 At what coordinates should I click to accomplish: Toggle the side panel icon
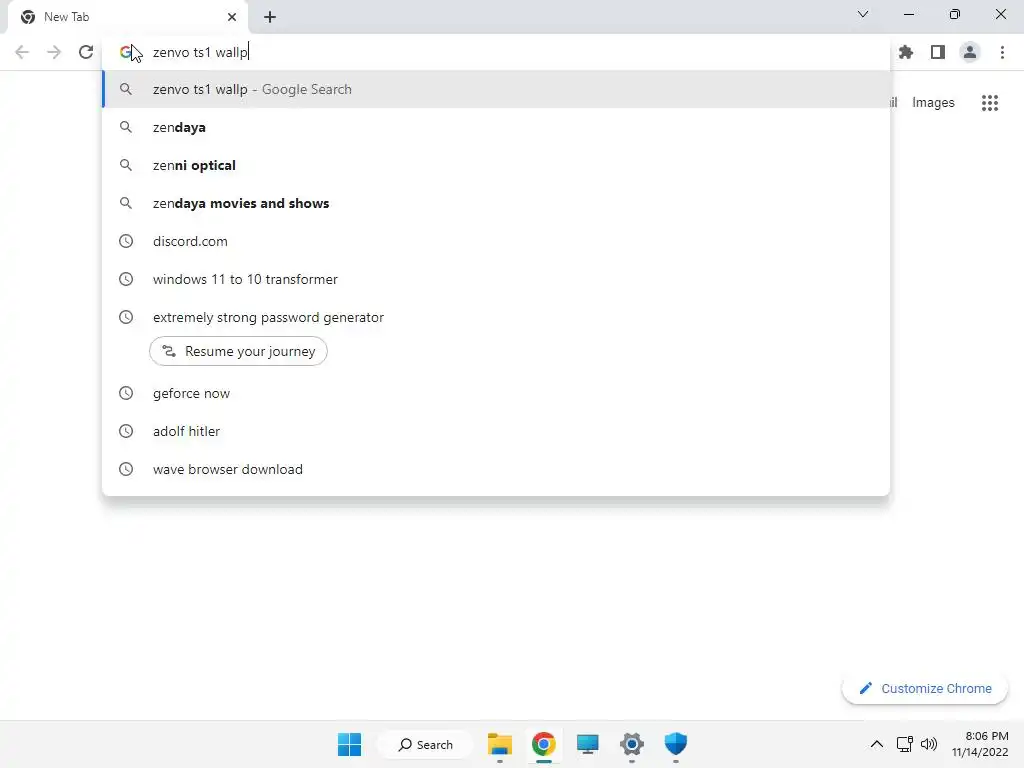click(x=938, y=52)
